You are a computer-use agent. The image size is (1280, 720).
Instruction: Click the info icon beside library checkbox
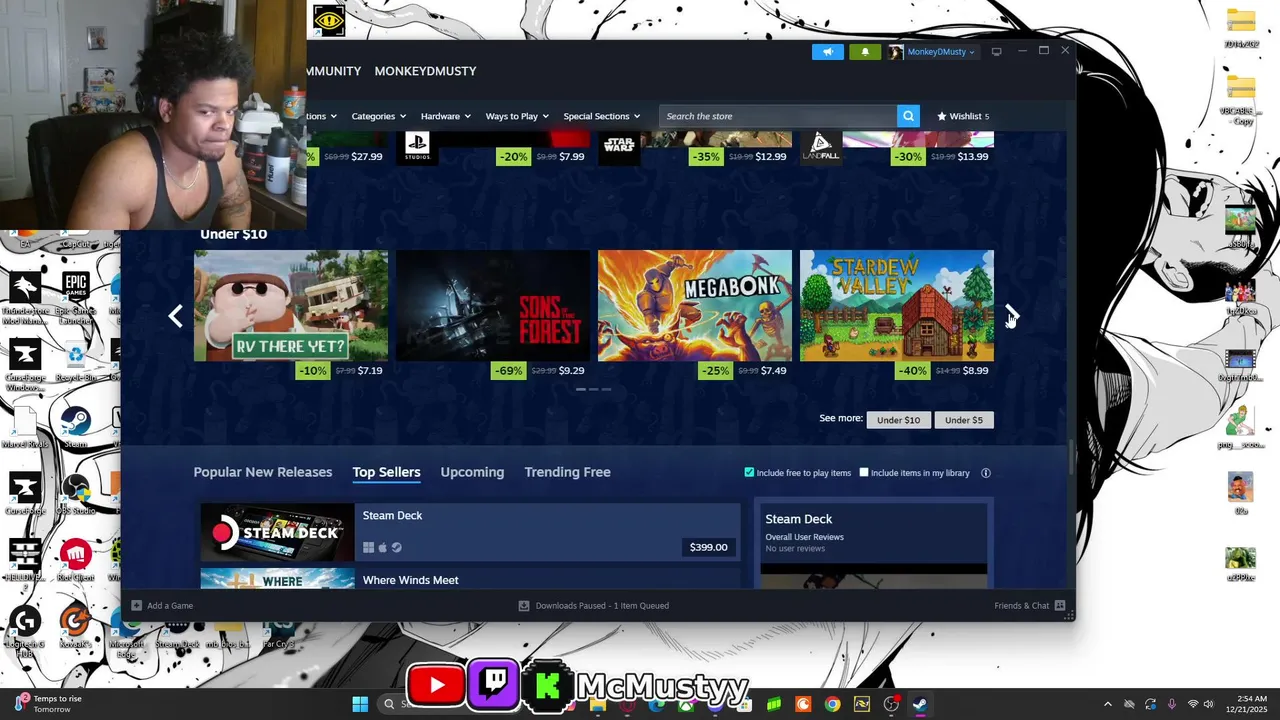(x=986, y=473)
